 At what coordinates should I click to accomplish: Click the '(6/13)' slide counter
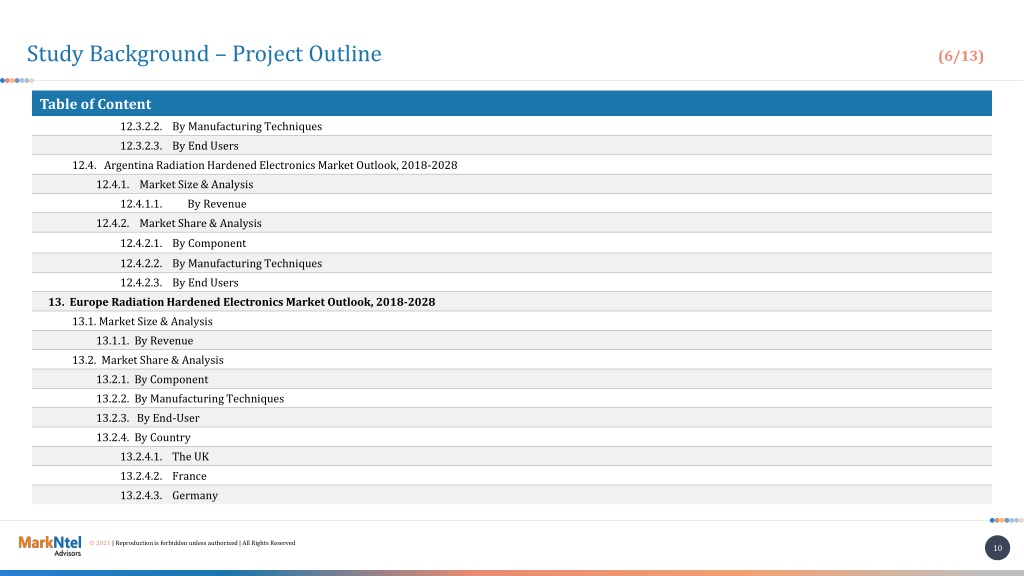tap(961, 56)
